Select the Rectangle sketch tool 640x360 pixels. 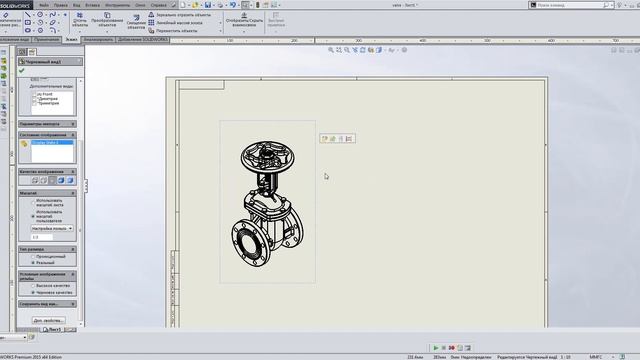click(27, 22)
